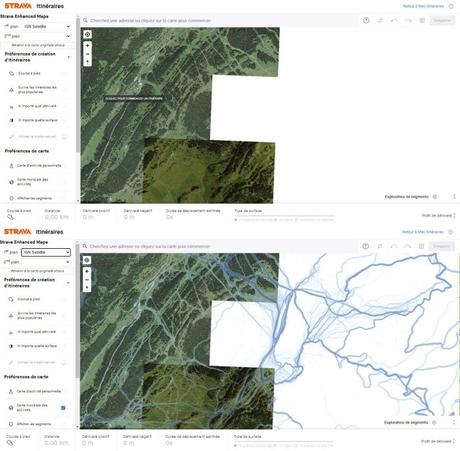
Task: Click the popular routes icon in the upper sidebar
Action: tap(11, 90)
